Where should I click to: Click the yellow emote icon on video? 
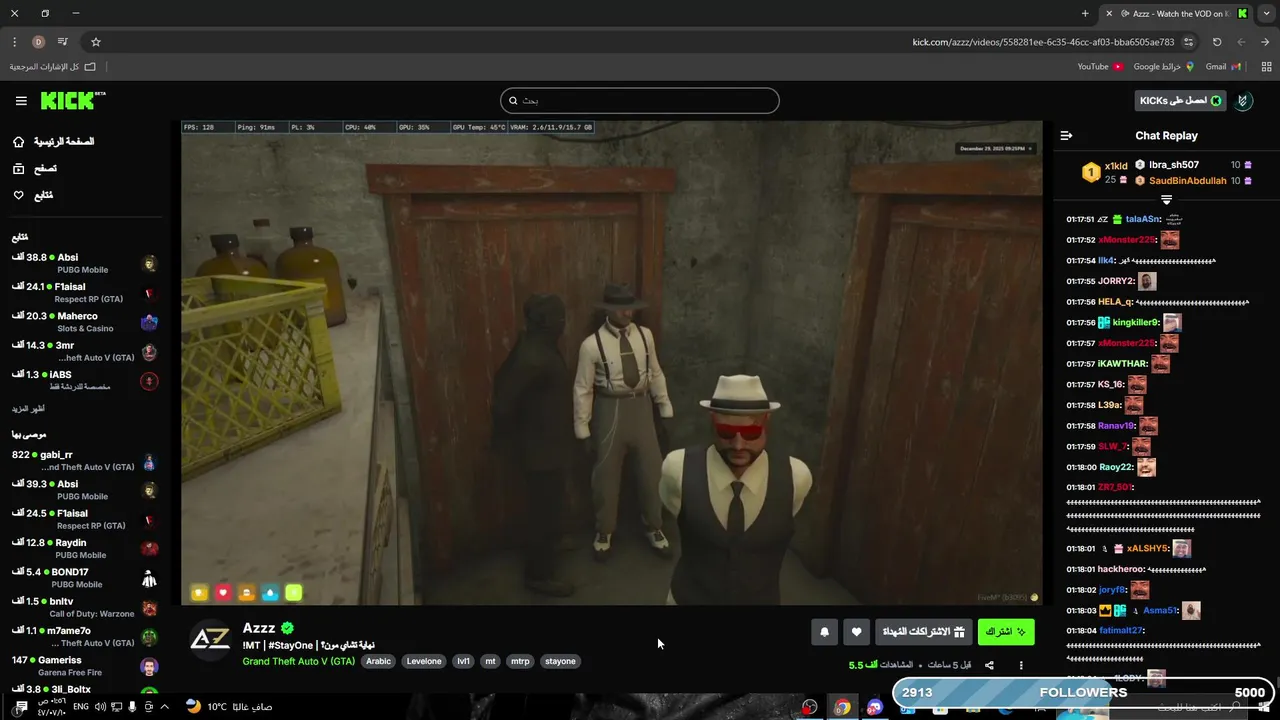[x=199, y=593]
